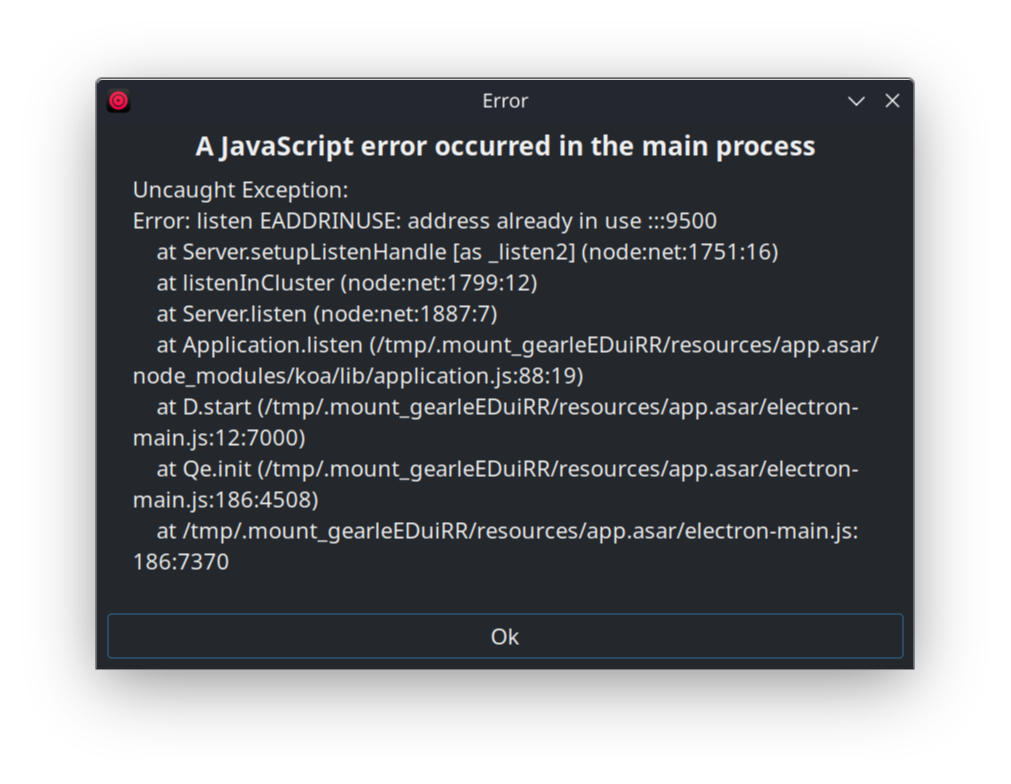Click the "Uncaught Exception:" line
Screen dimensions: 1011x784
[240, 190]
